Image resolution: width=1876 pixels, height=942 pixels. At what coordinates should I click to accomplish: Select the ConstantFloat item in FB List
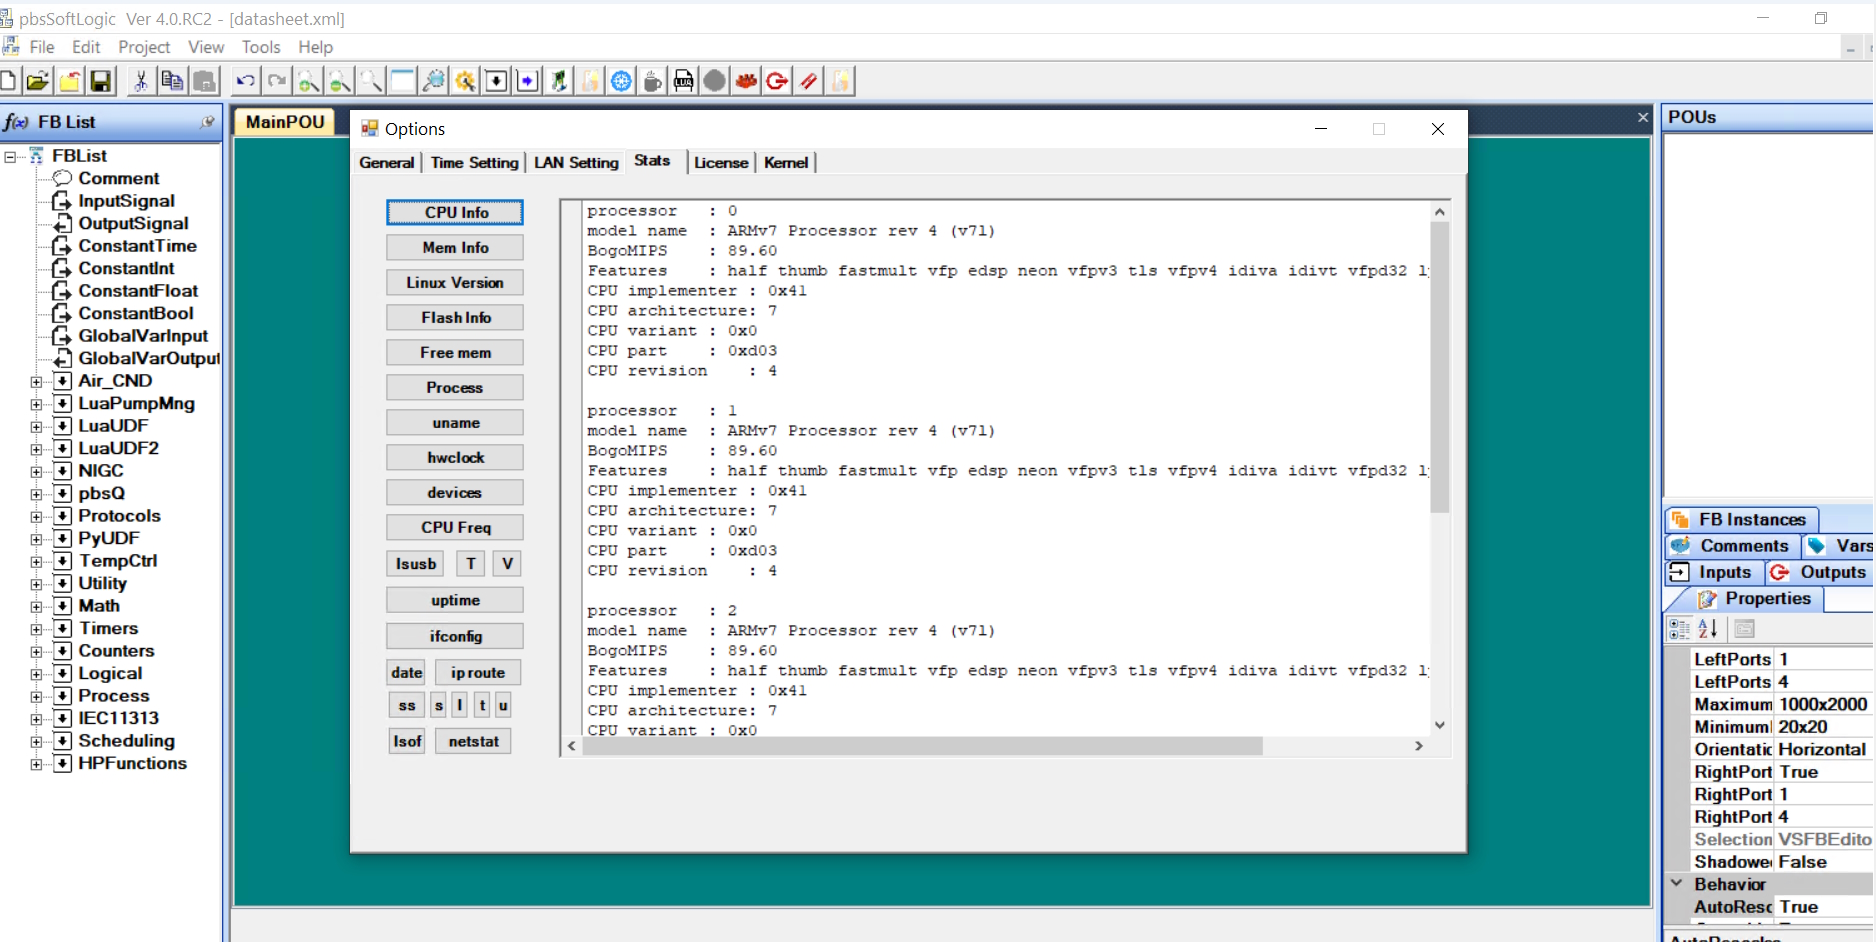[138, 291]
